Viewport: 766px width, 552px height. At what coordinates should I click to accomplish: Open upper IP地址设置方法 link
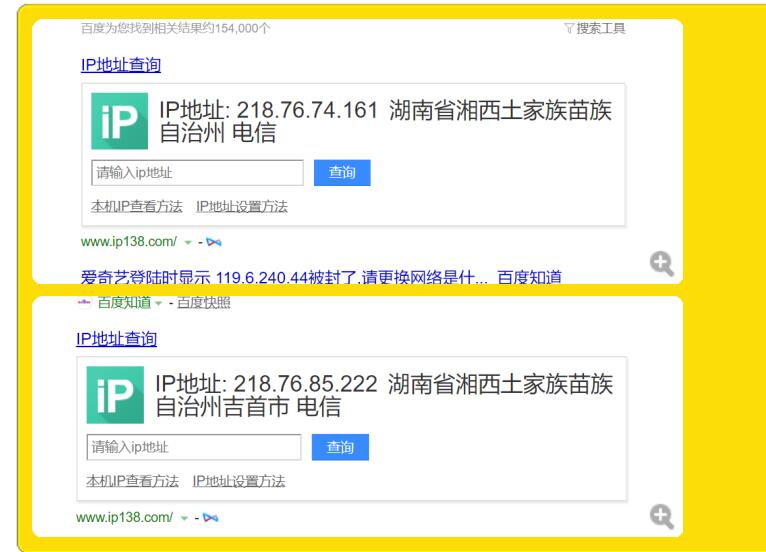[x=242, y=207]
